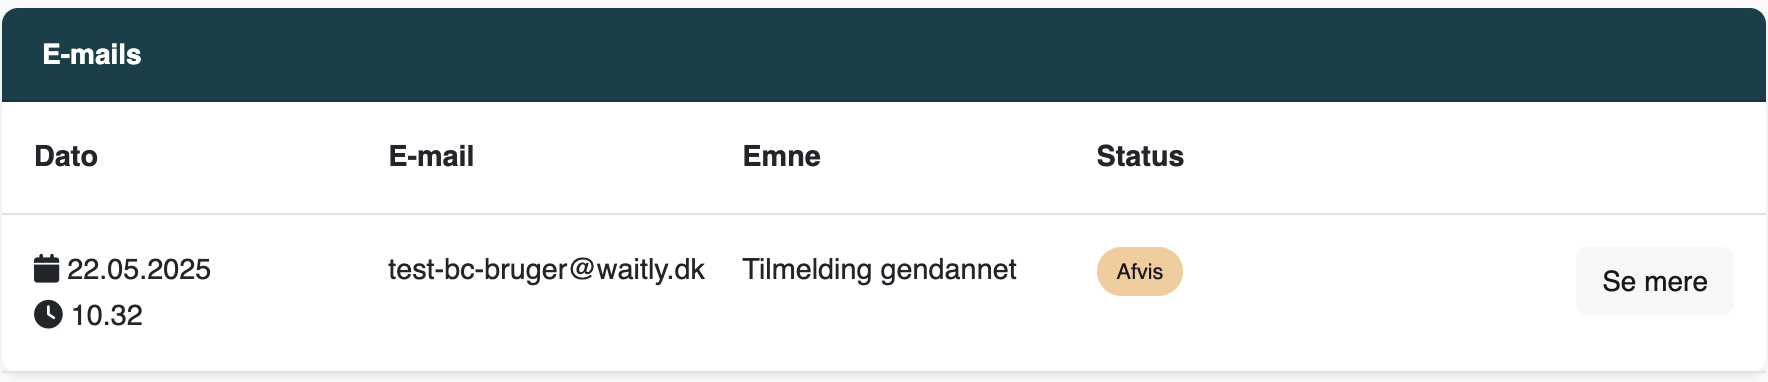Click the divider line below column headers
The height and width of the screenshot is (382, 1768).
pos(884,214)
